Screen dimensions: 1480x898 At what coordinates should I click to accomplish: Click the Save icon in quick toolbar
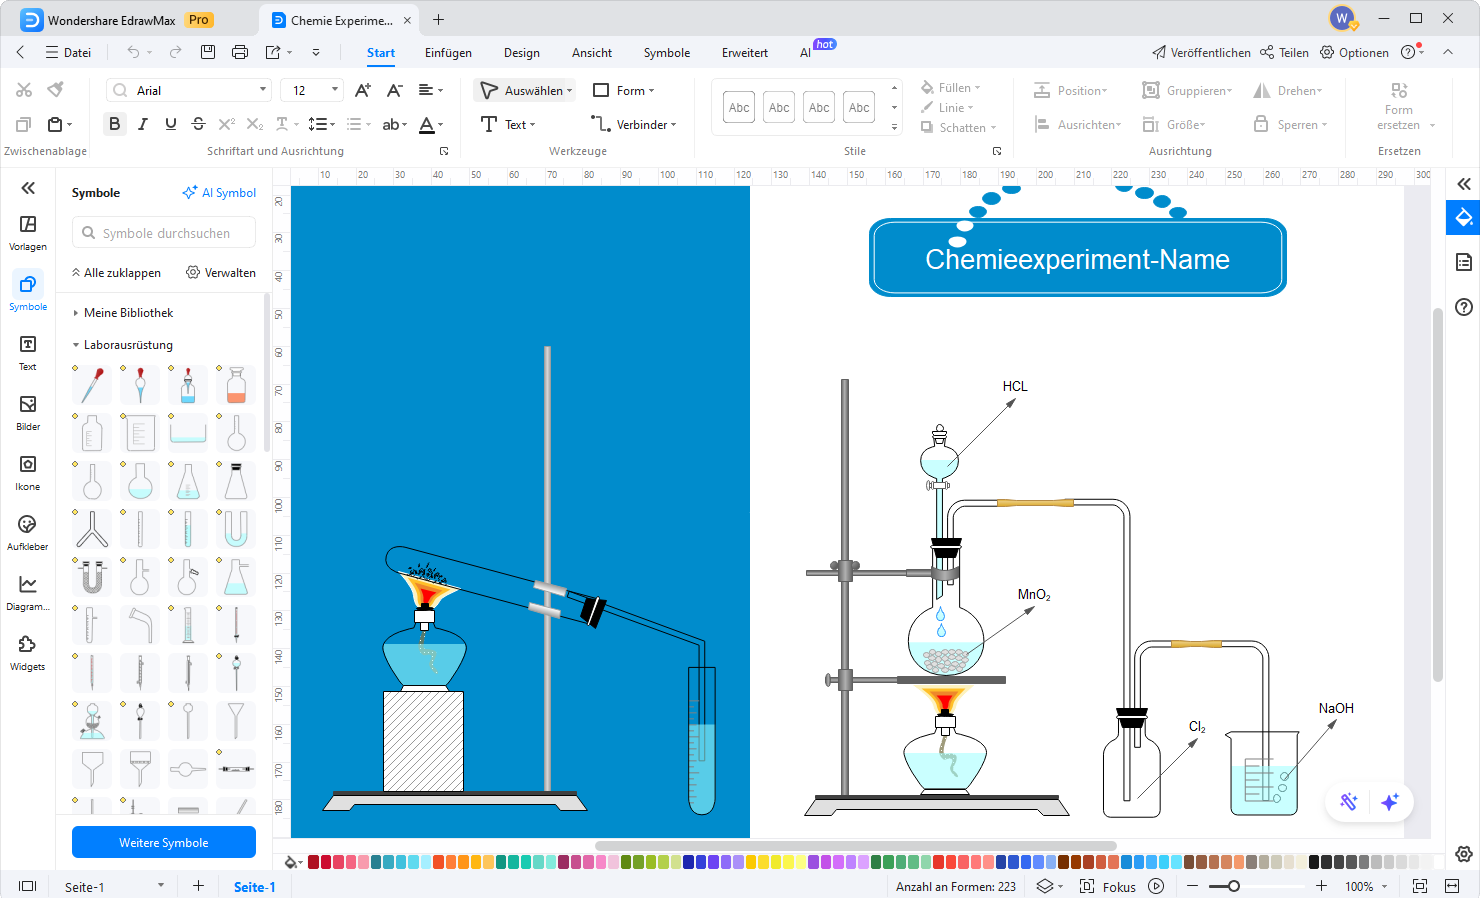(208, 52)
